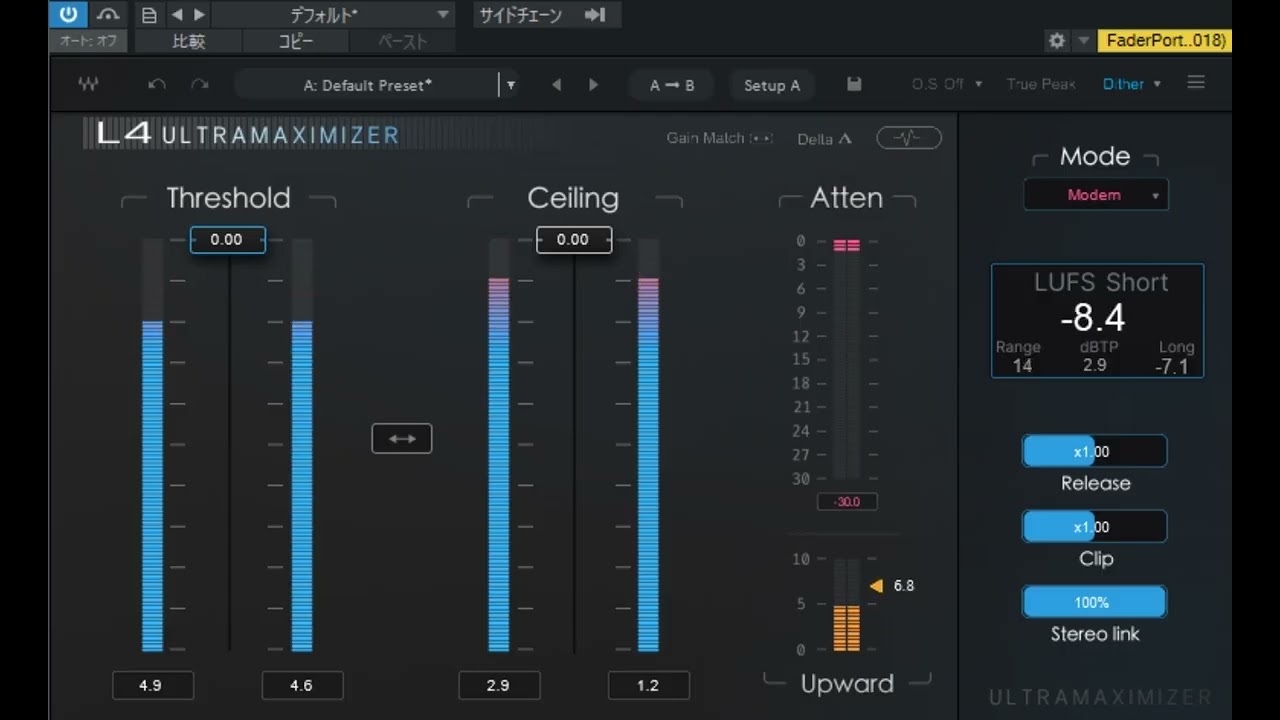1280x720 pixels.
Task: Click the Ceiling value field 0.00
Action: coord(574,240)
